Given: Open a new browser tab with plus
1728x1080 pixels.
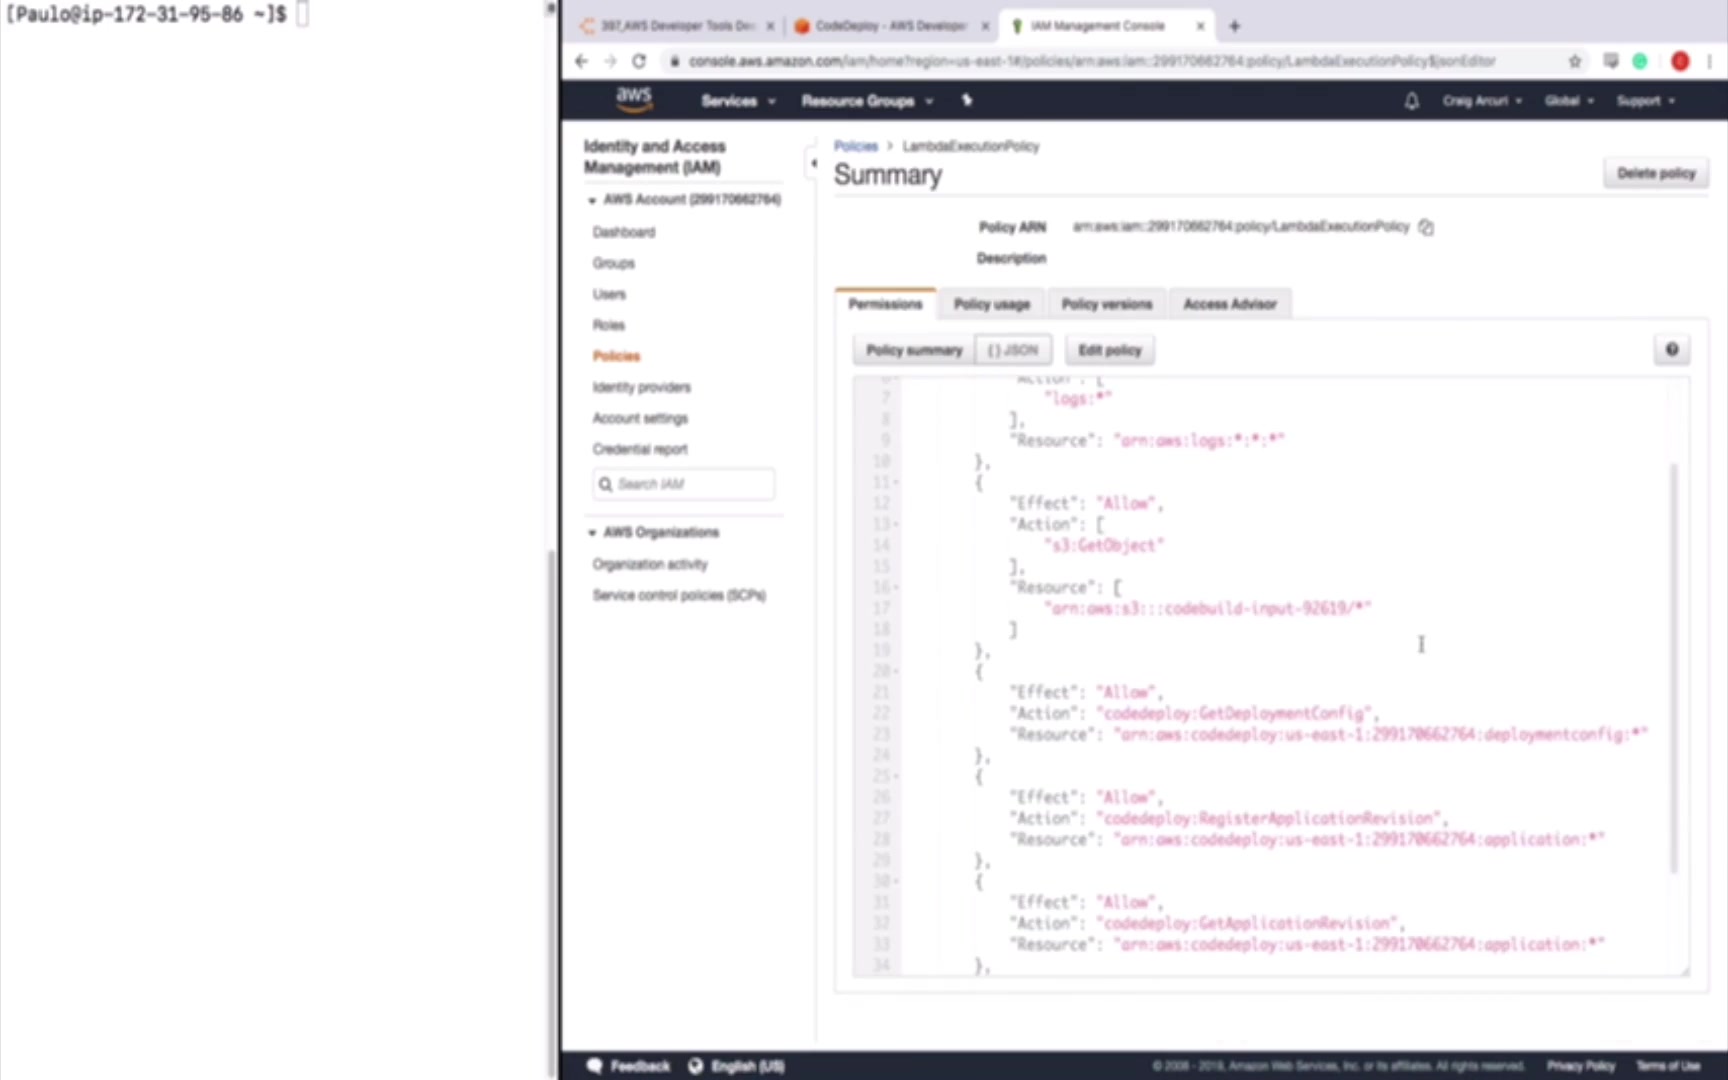Looking at the screenshot, I should pyautogui.click(x=1234, y=26).
